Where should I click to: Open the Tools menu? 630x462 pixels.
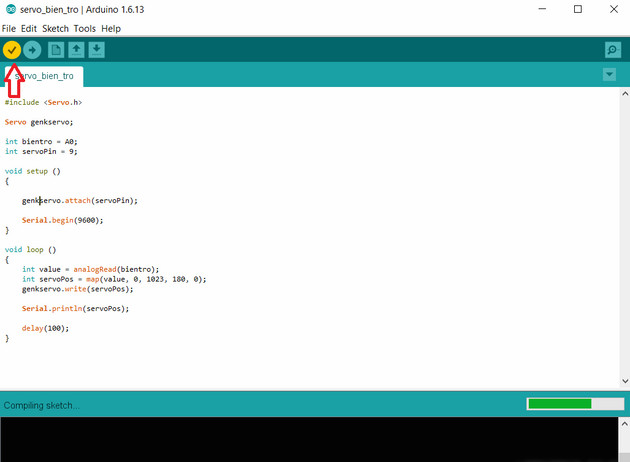(85, 29)
